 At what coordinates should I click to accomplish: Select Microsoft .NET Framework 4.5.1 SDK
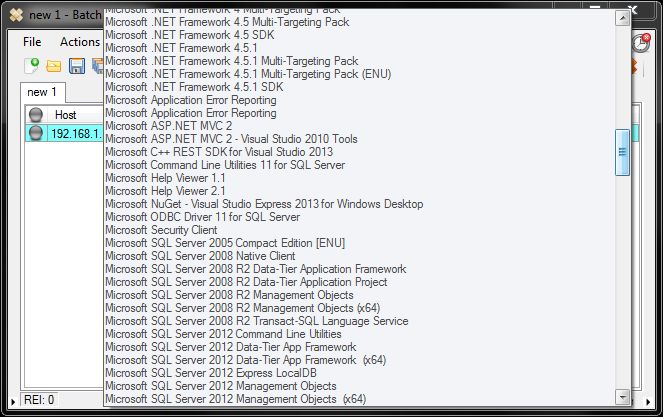tap(195, 87)
